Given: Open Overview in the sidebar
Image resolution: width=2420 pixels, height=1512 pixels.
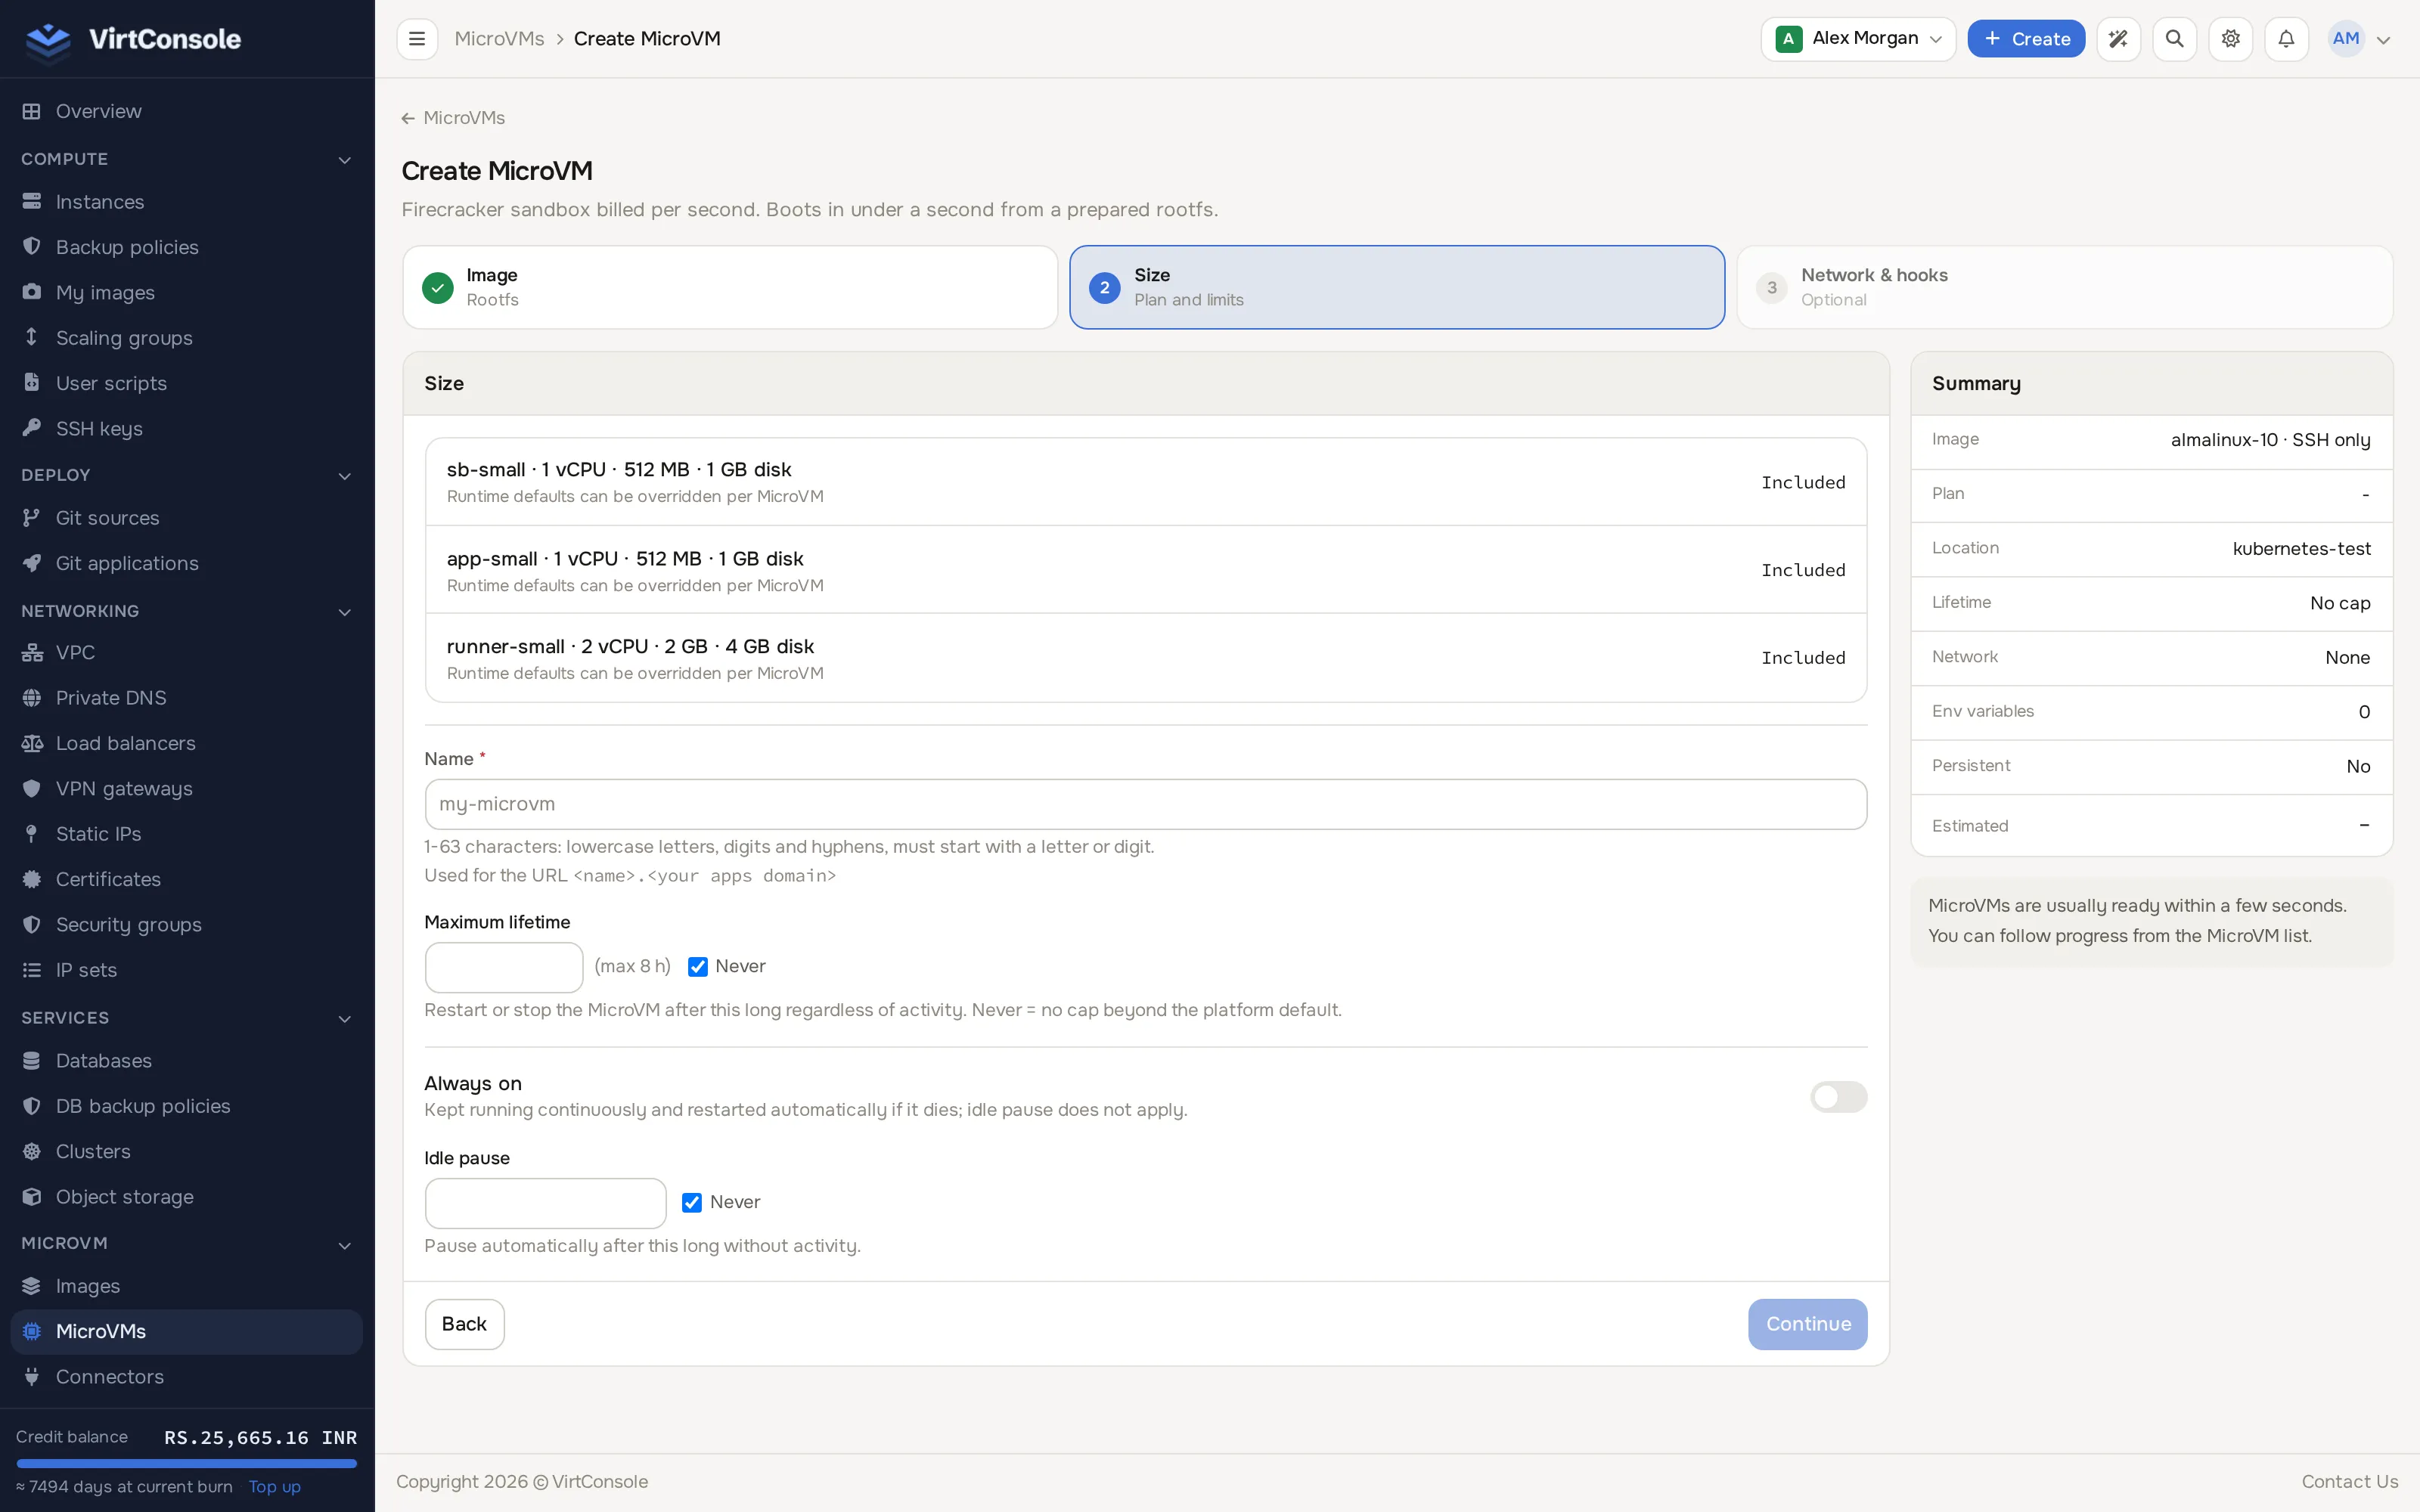Looking at the screenshot, I should pos(187,111).
